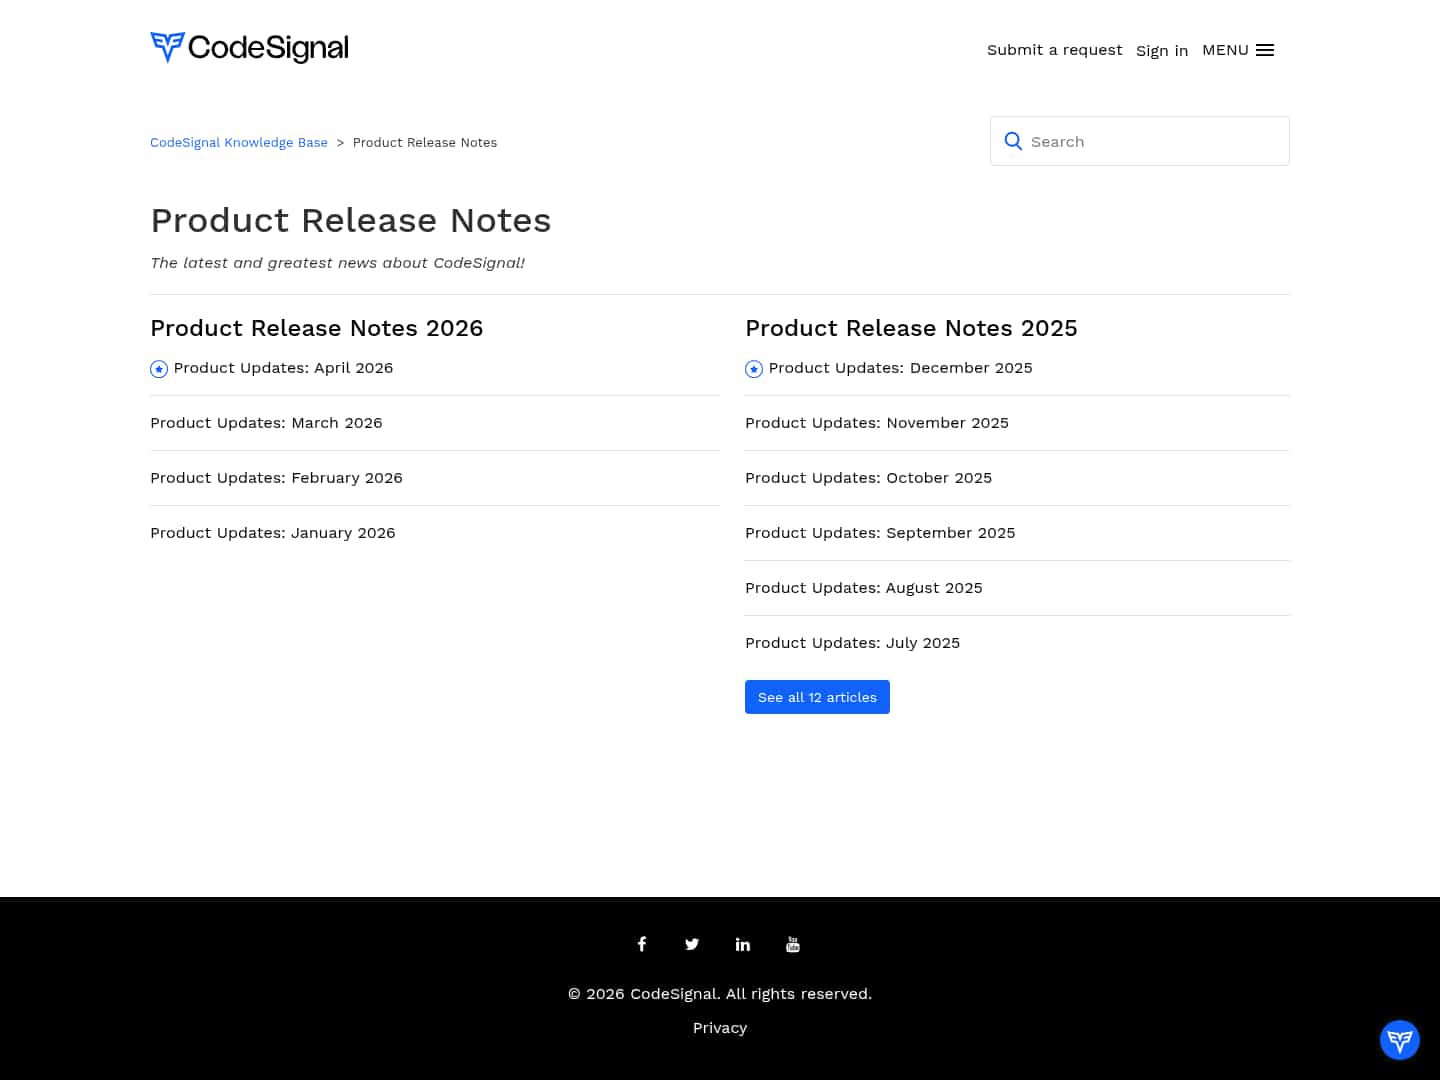Open Product Updates: September 2025 article
This screenshot has height=1080, width=1440.
coord(880,533)
